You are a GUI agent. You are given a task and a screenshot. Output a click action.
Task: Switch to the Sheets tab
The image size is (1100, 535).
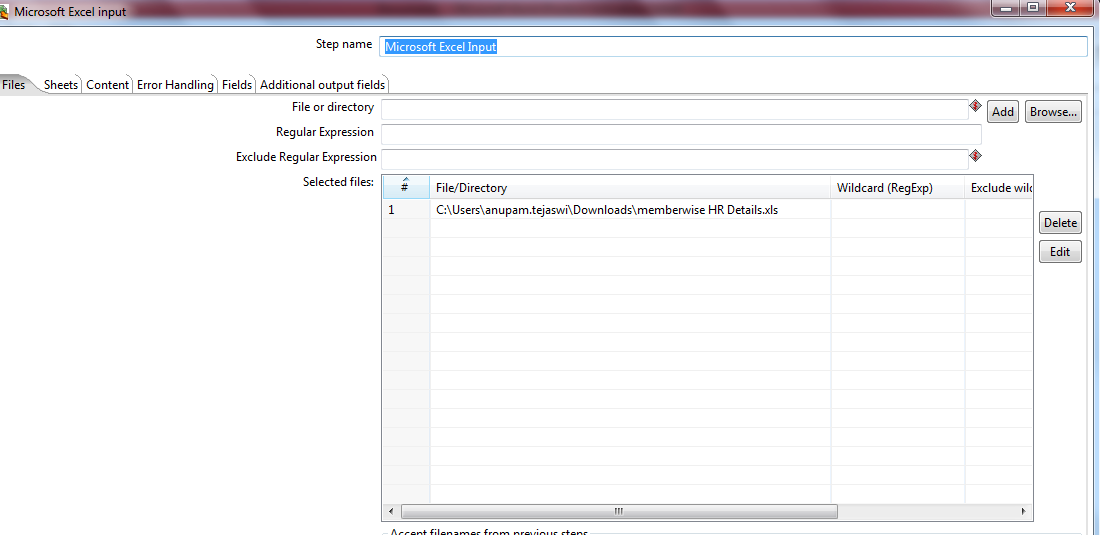[61, 85]
